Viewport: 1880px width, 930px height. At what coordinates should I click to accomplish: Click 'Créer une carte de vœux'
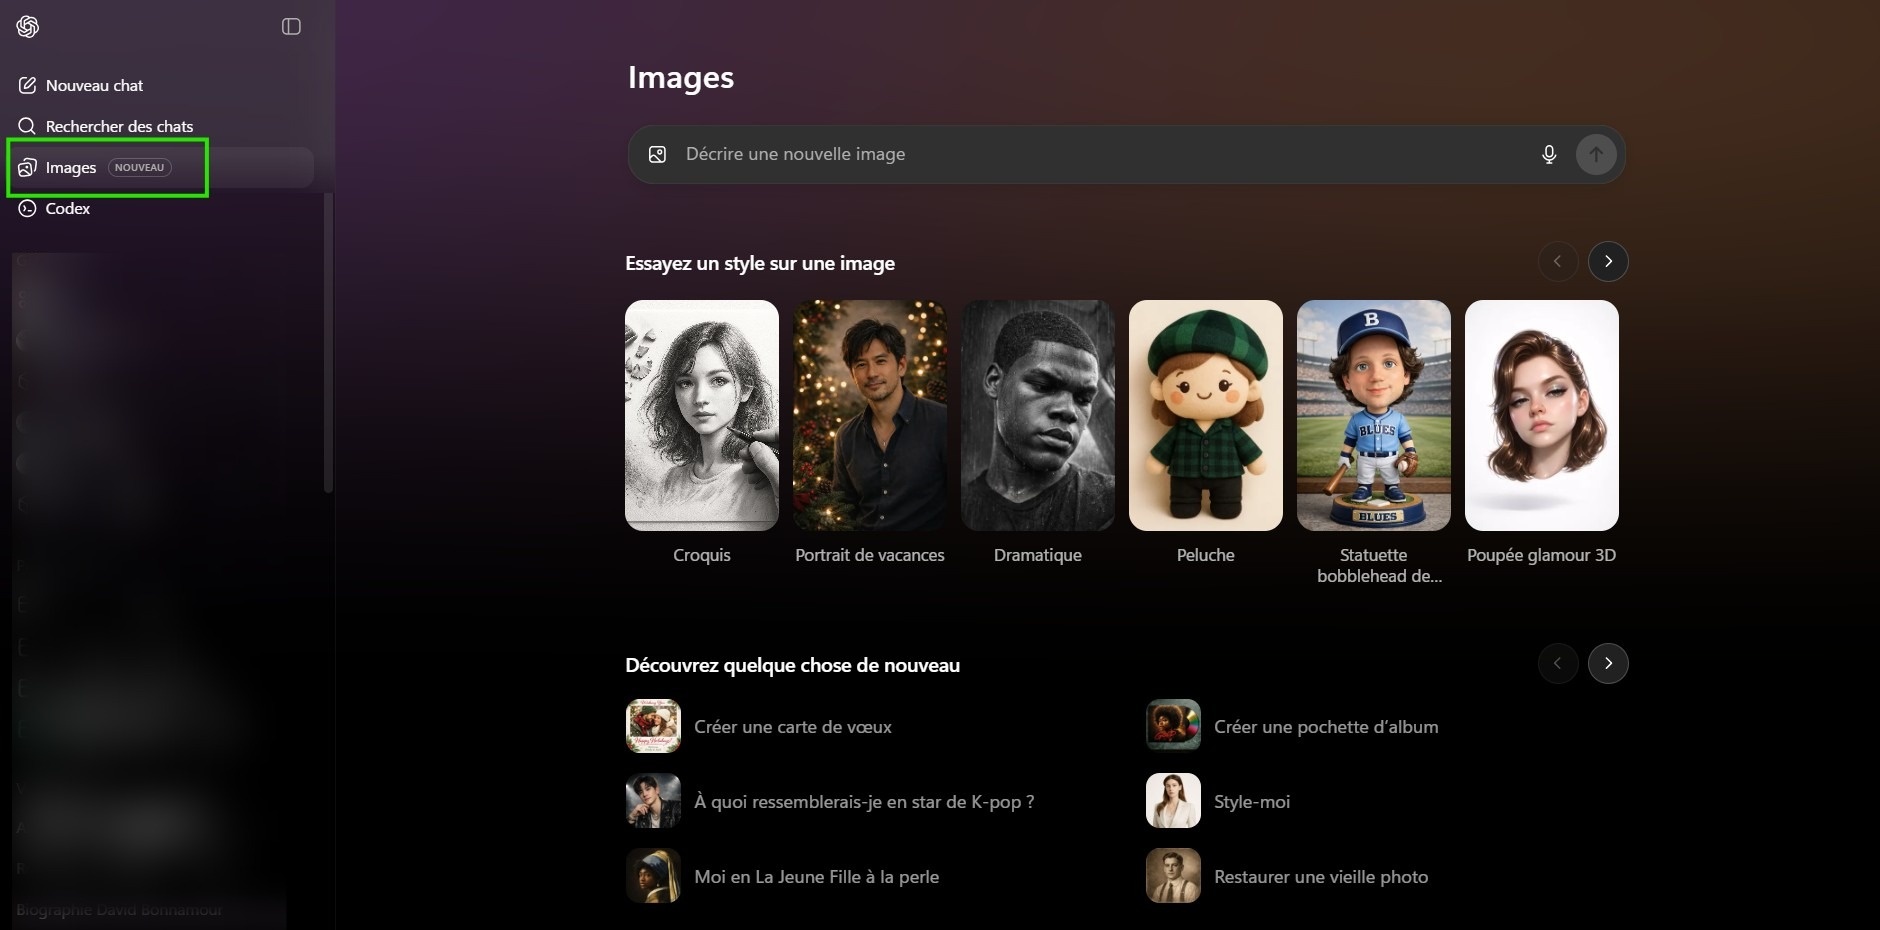point(792,727)
